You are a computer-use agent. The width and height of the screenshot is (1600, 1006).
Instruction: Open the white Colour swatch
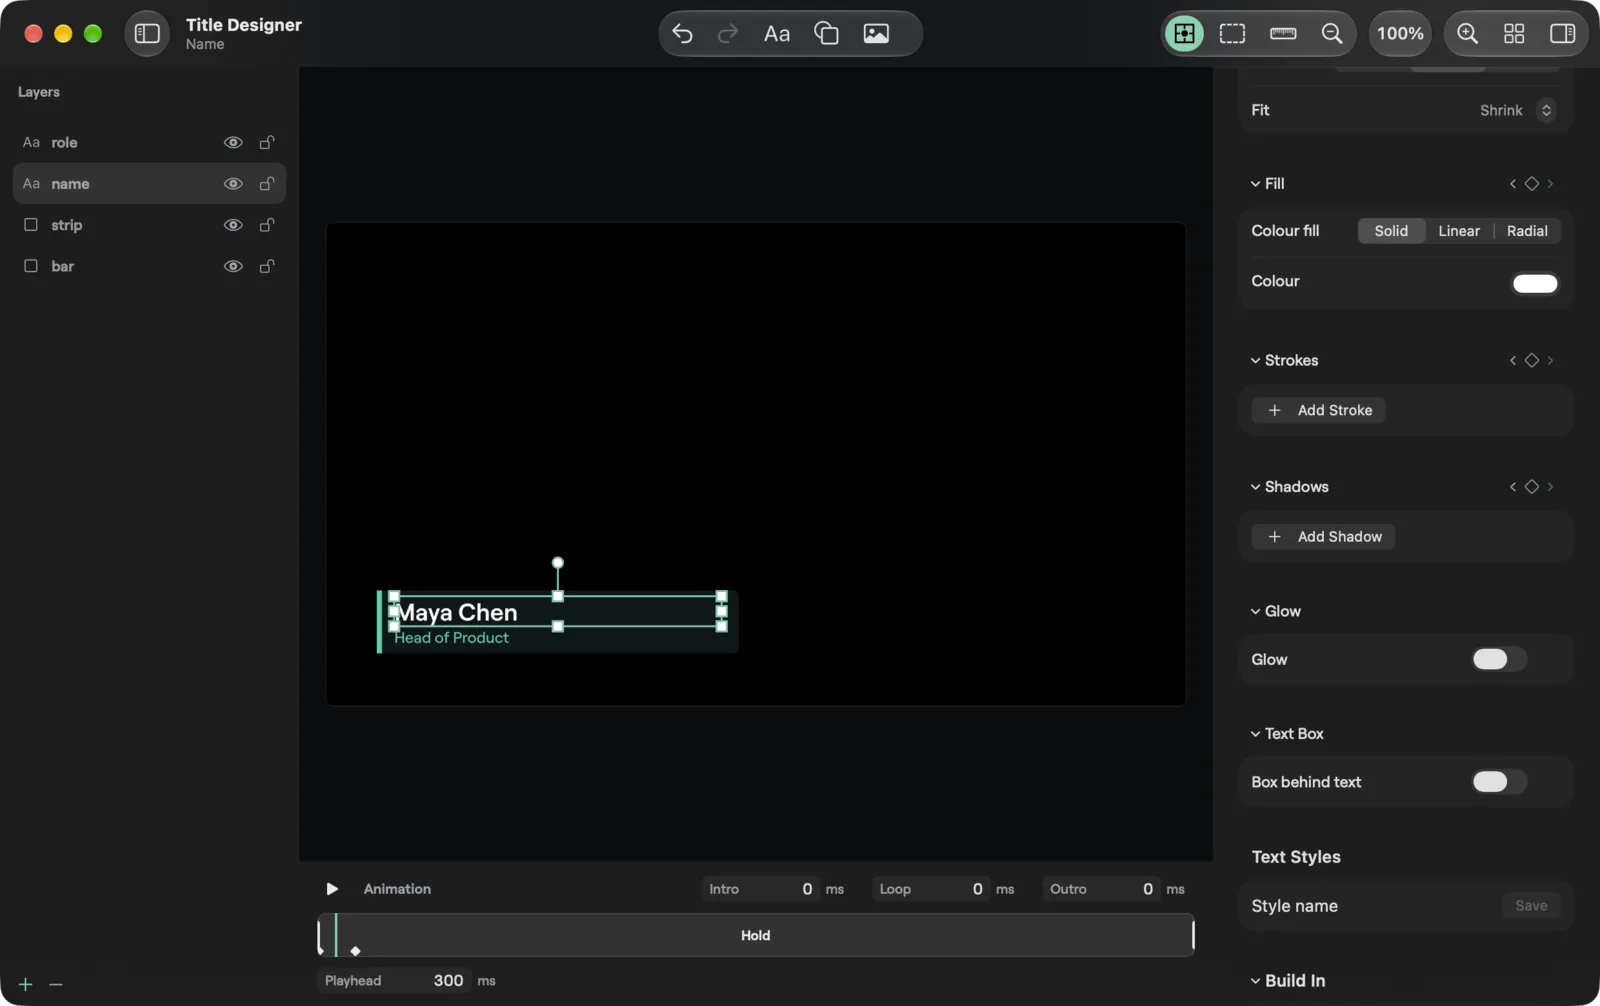(1535, 283)
